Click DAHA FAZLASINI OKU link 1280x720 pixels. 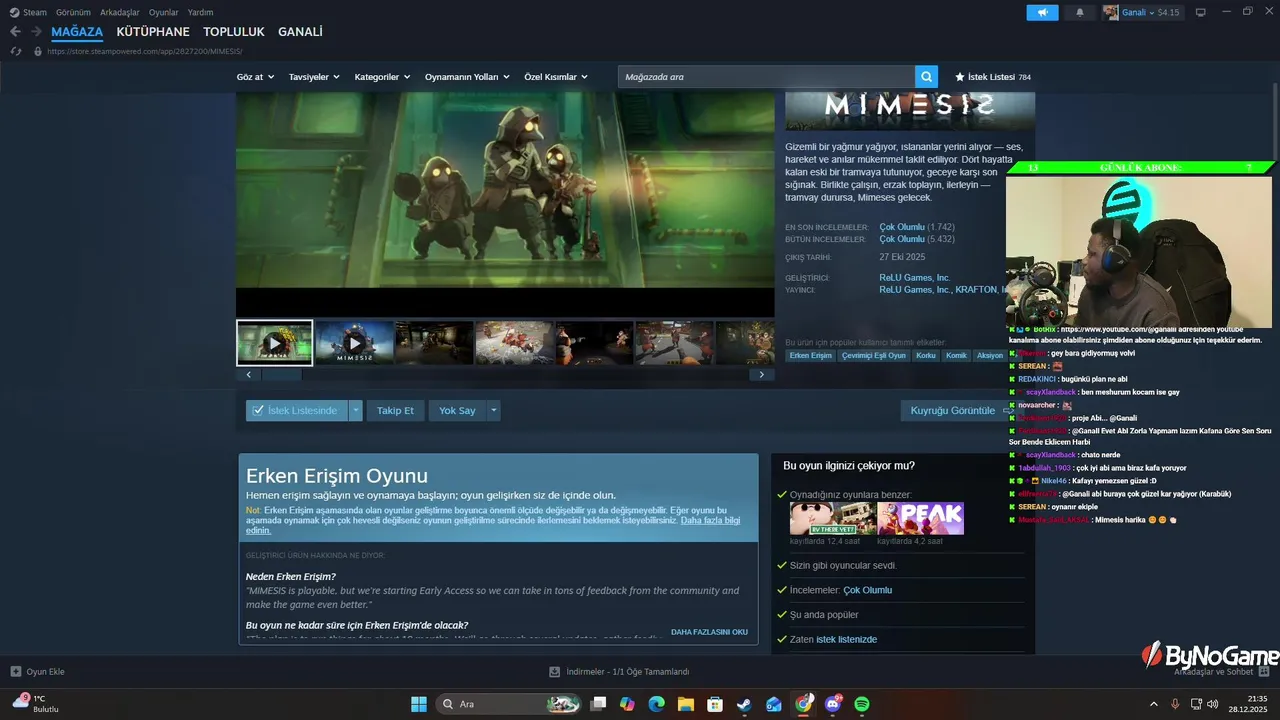709,632
